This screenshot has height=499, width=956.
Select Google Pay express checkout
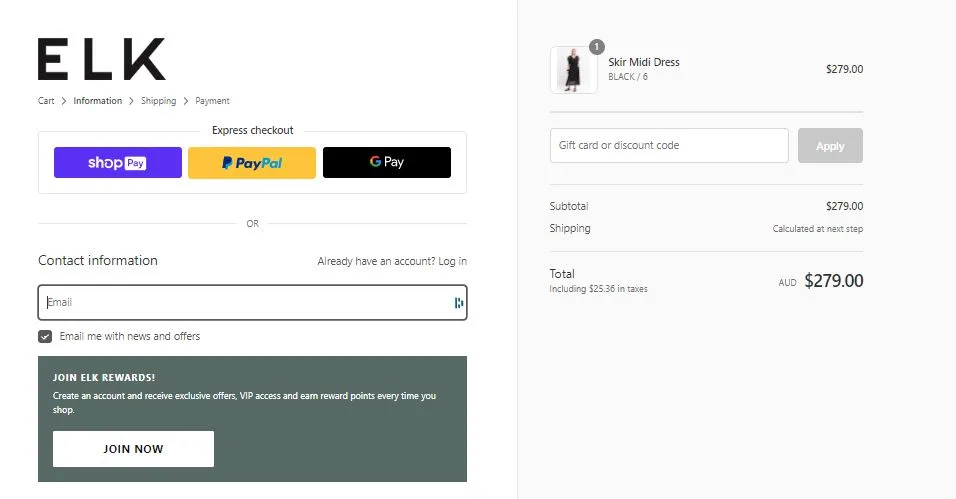pos(386,162)
